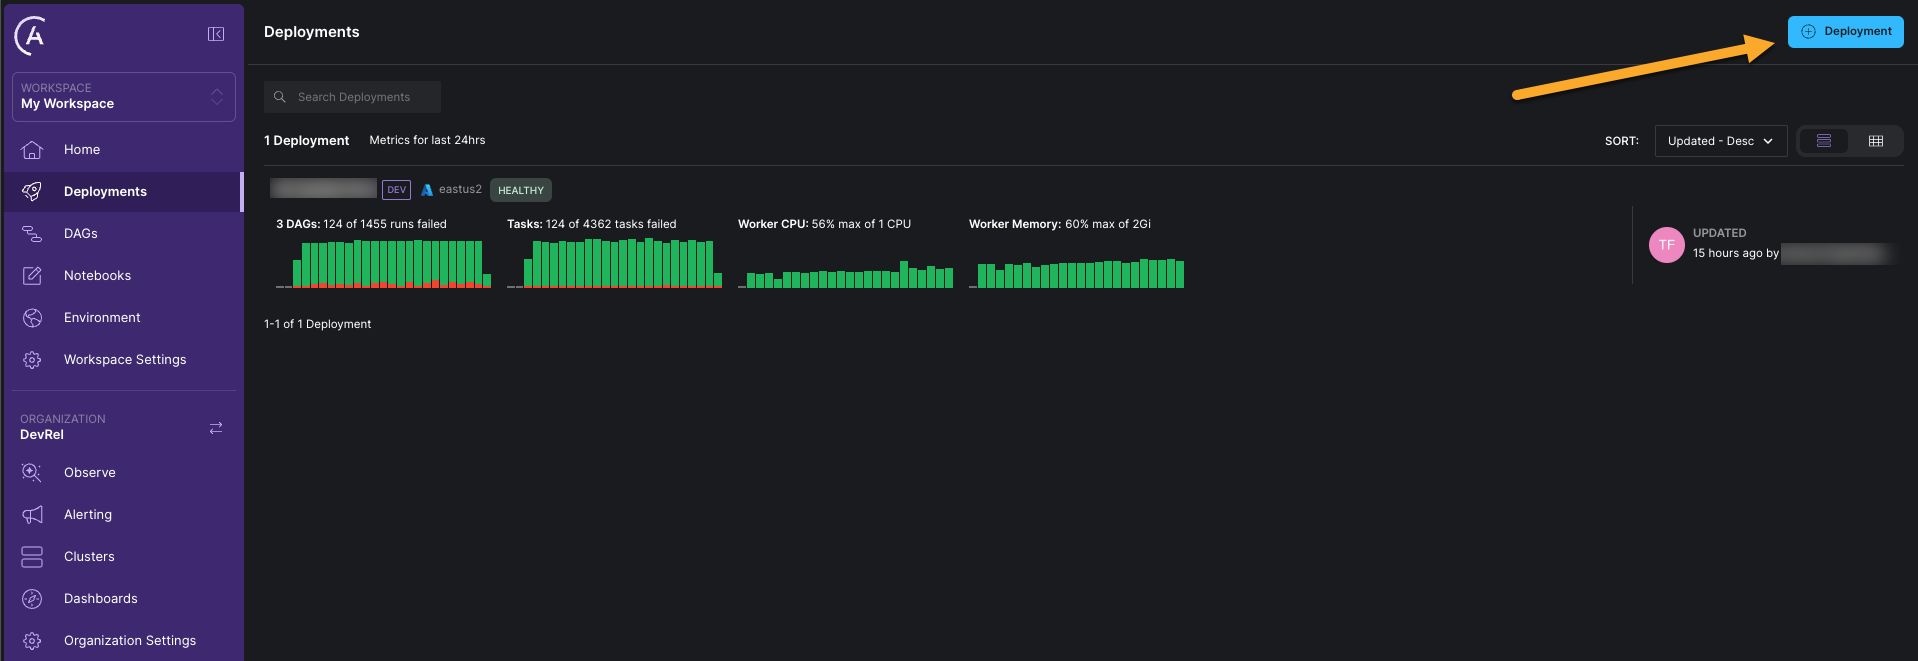Image resolution: width=1918 pixels, height=661 pixels.
Task: Go to Dashboards in sidebar
Action: pyautogui.click(x=101, y=599)
